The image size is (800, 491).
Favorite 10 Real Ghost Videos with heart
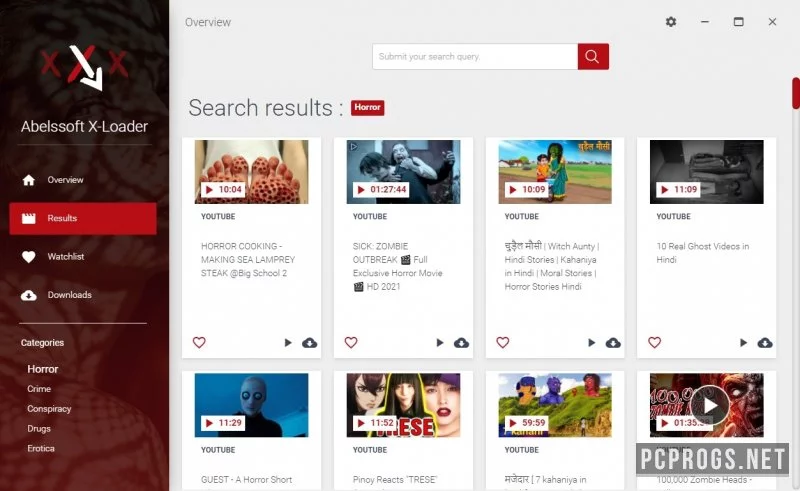tap(655, 342)
